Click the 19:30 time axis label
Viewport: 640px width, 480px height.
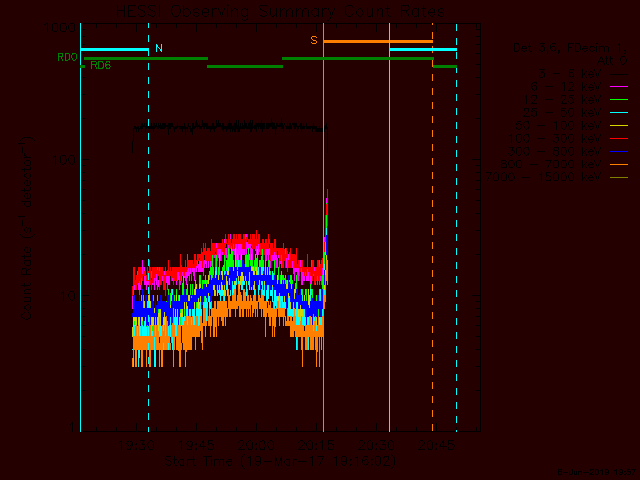click(x=137, y=445)
